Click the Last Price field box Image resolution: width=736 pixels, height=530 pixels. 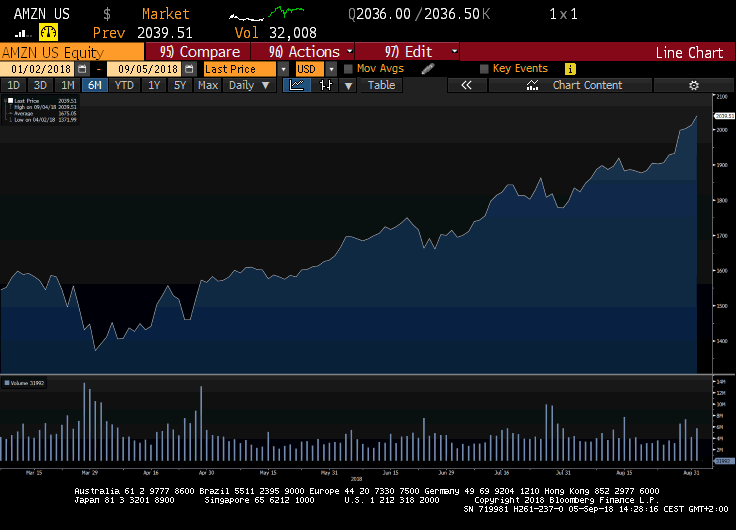click(240, 69)
